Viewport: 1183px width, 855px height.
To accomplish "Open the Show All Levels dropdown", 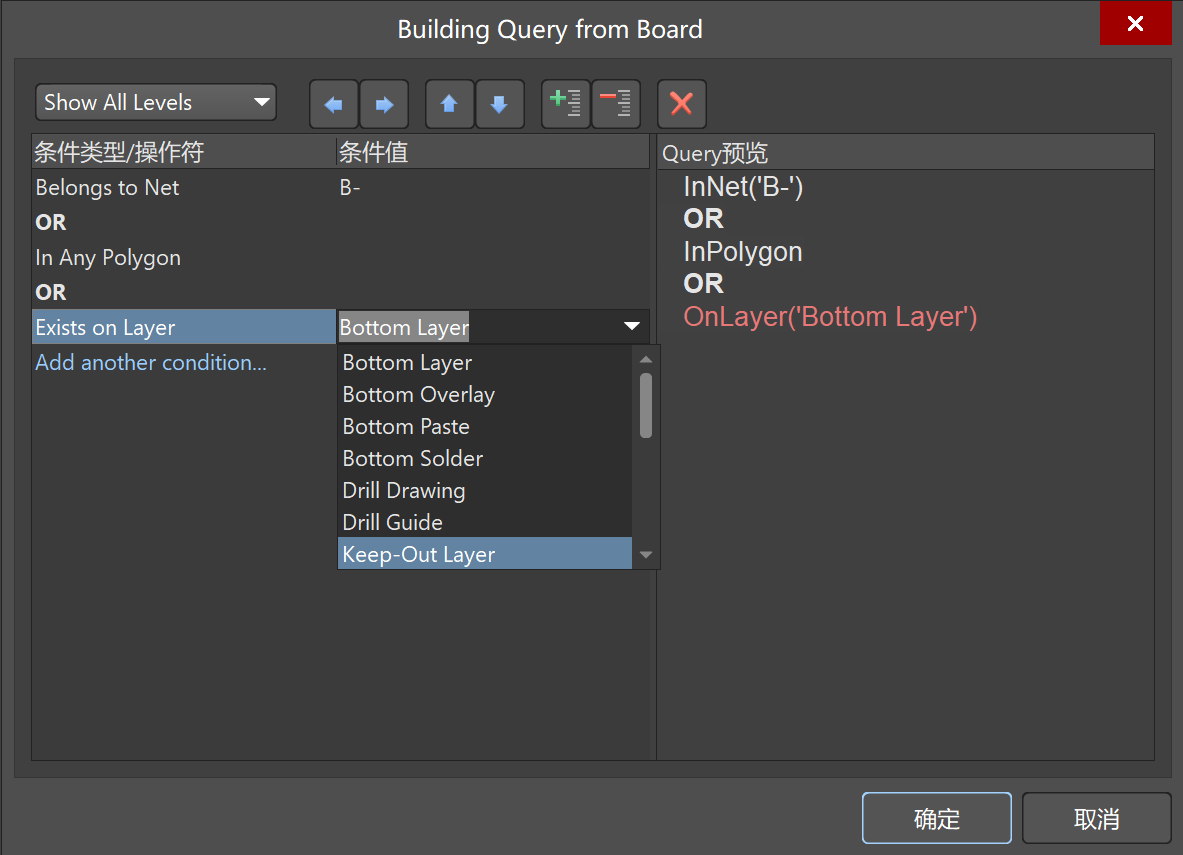I will 156,102.
